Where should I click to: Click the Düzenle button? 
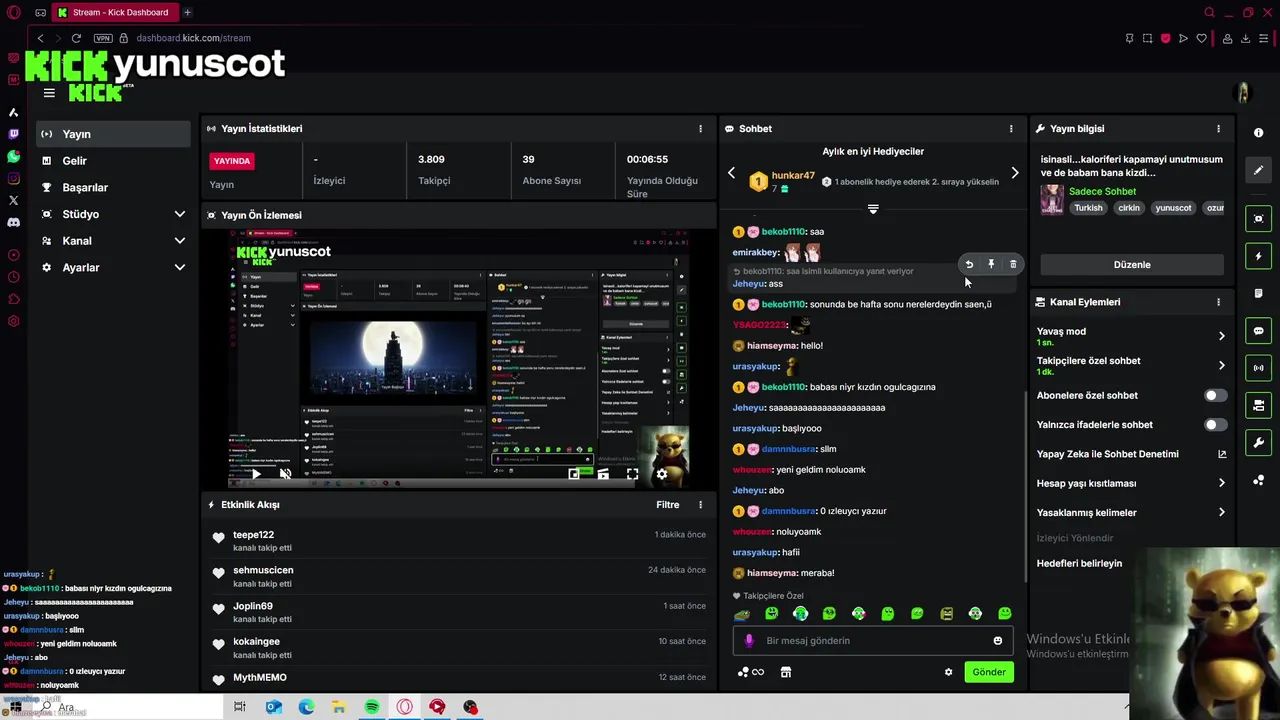(1132, 265)
